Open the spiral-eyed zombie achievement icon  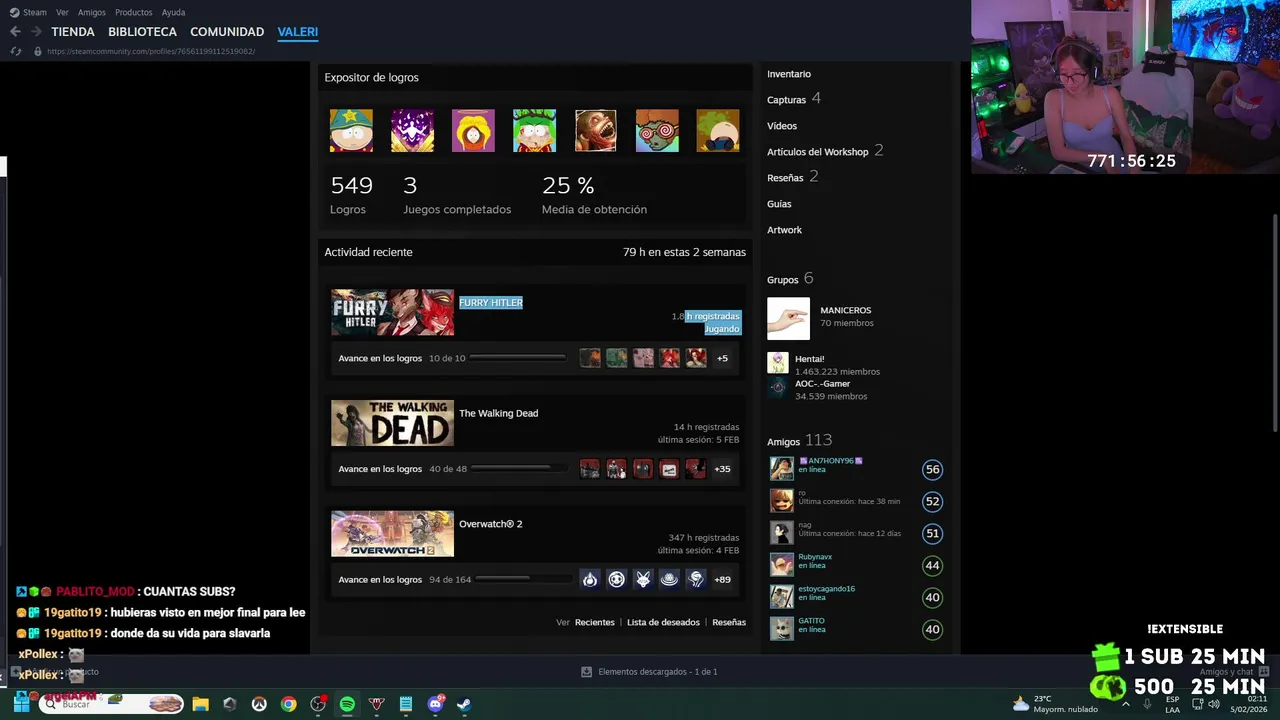(x=657, y=131)
